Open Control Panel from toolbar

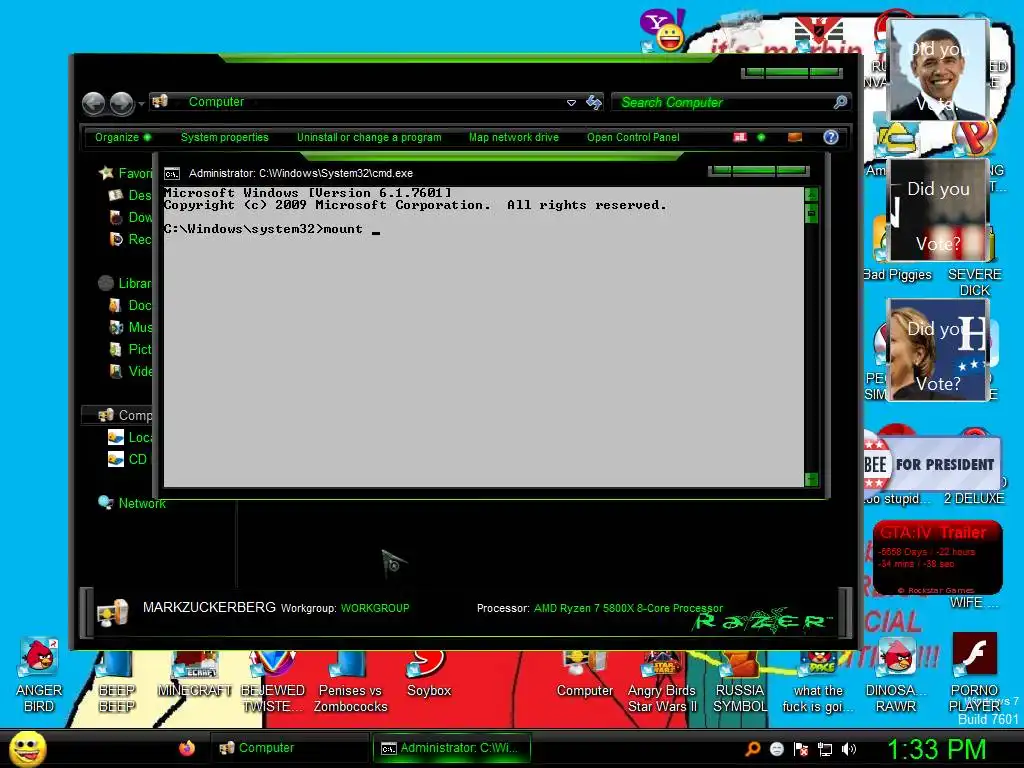[x=633, y=137]
